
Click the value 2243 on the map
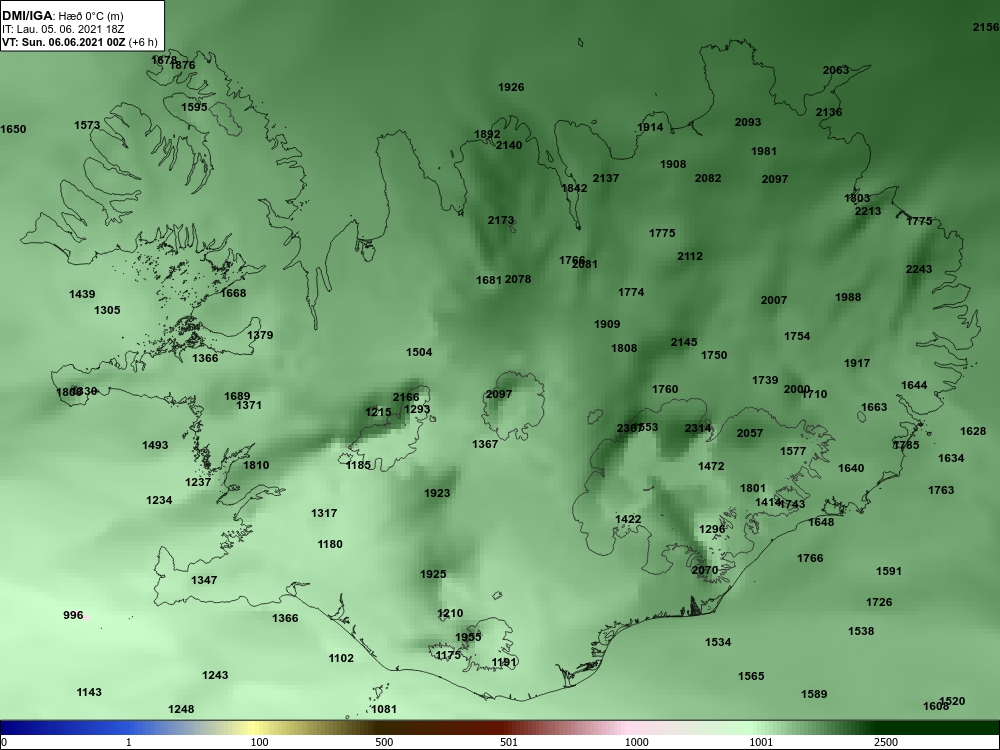[918, 269]
